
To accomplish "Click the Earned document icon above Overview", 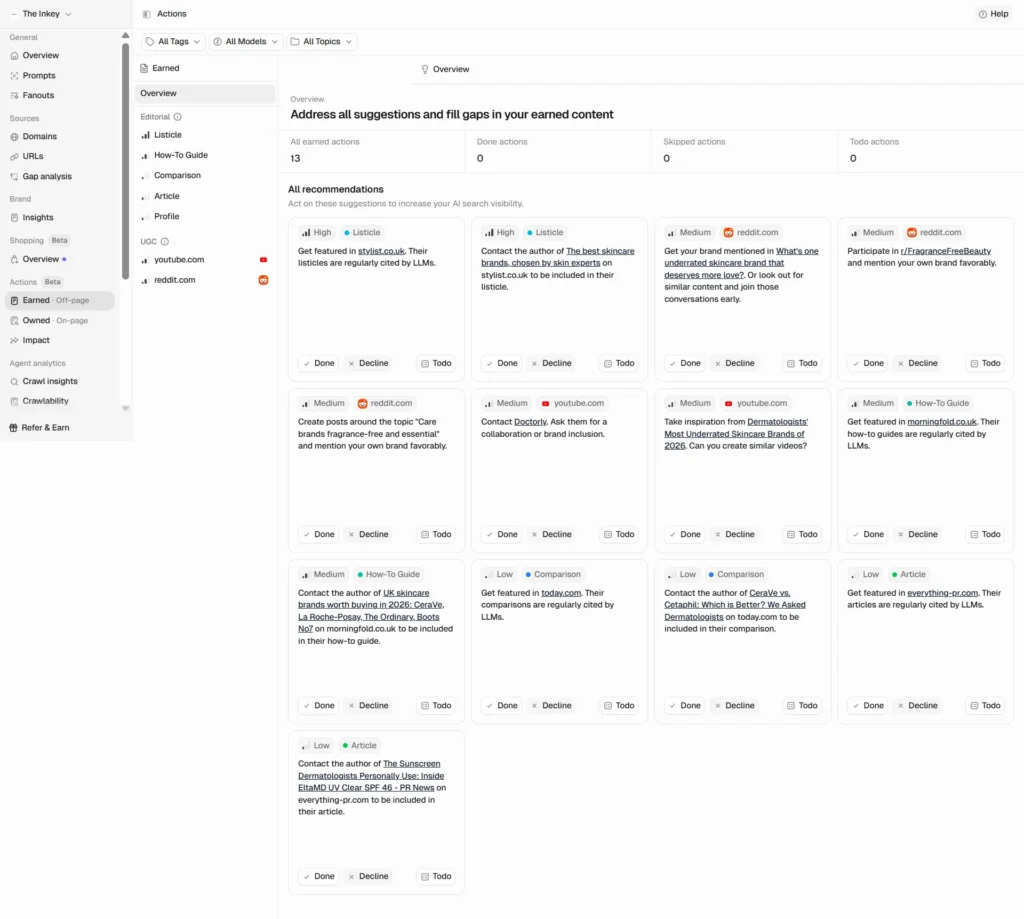I will tap(144, 68).
